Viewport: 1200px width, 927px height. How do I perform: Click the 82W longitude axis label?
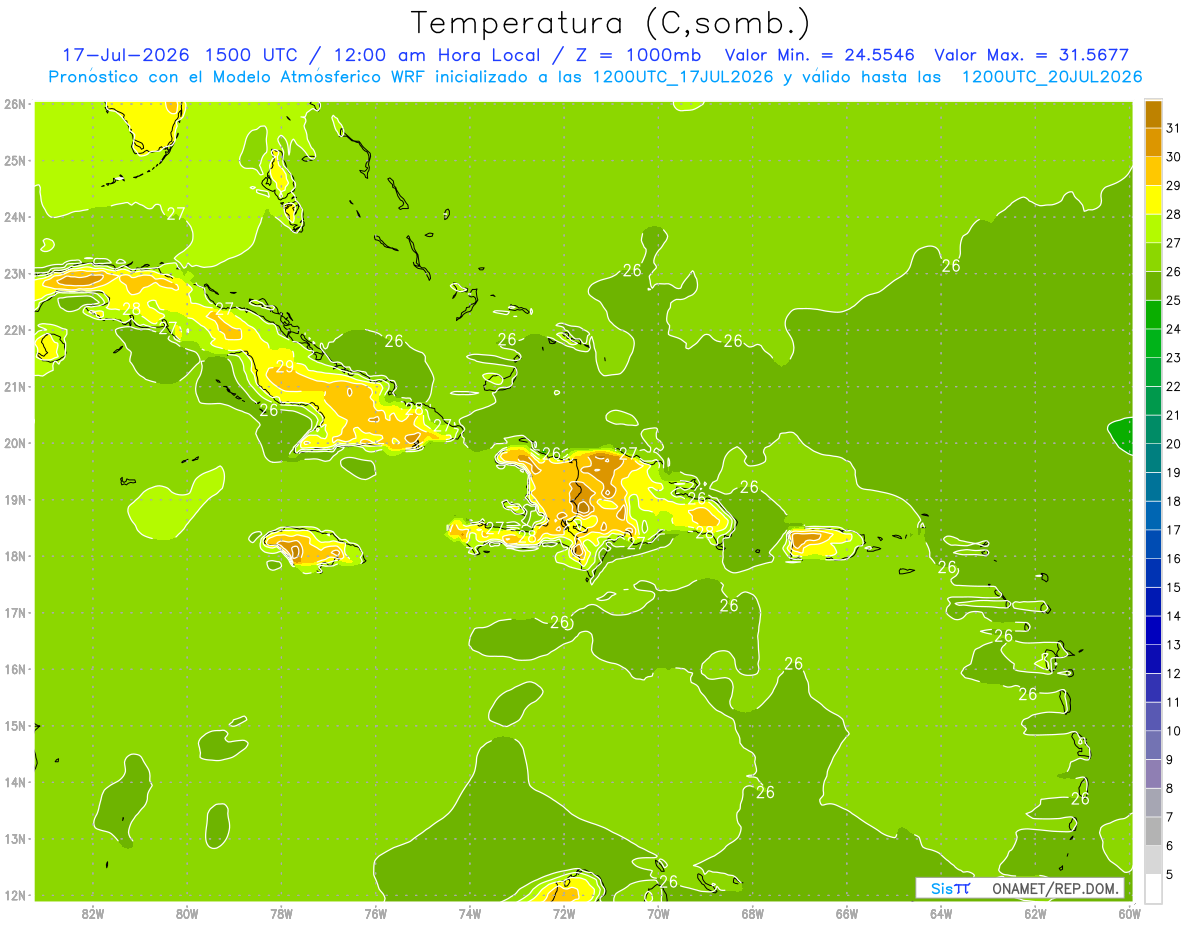(x=93, y=912)
